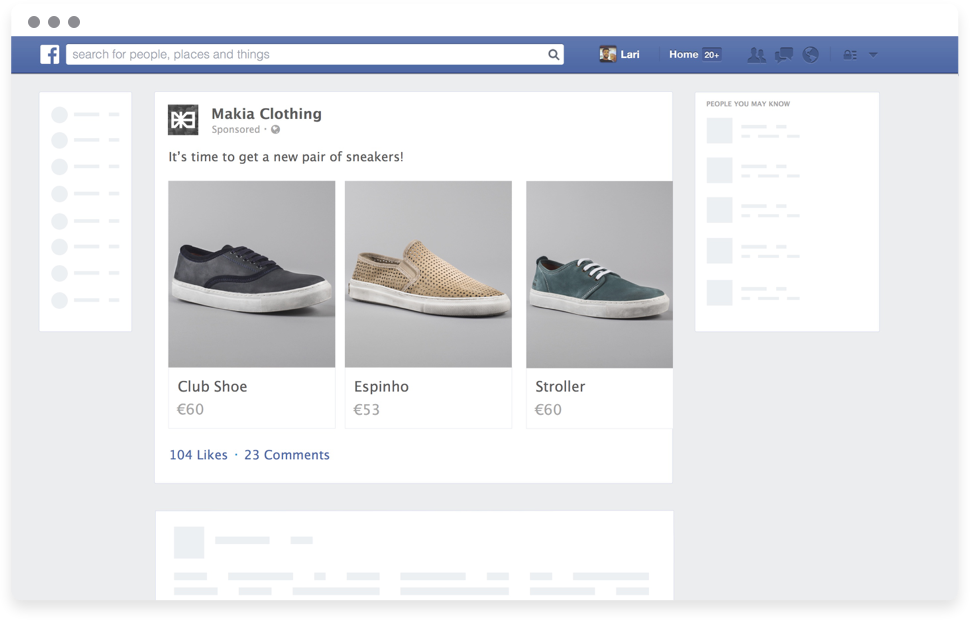Open Lari's profile picture

pyautogui.click(x=607, y=54)
